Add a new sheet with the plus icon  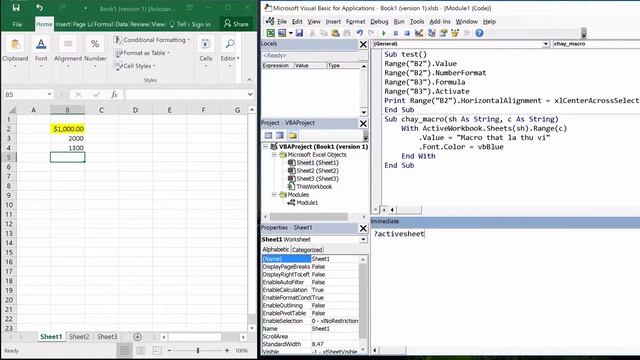pyautogui.click(x=138, y=337)
